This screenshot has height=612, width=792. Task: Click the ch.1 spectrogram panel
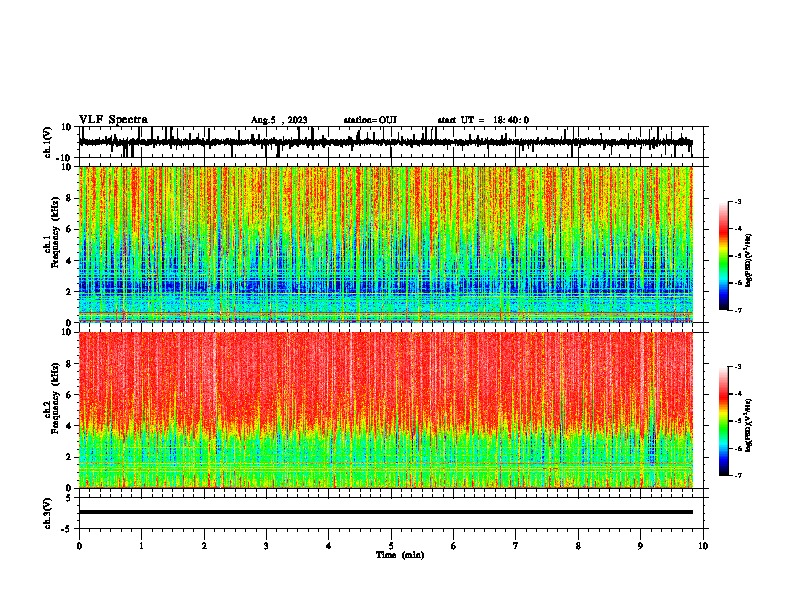pos(386,244)
